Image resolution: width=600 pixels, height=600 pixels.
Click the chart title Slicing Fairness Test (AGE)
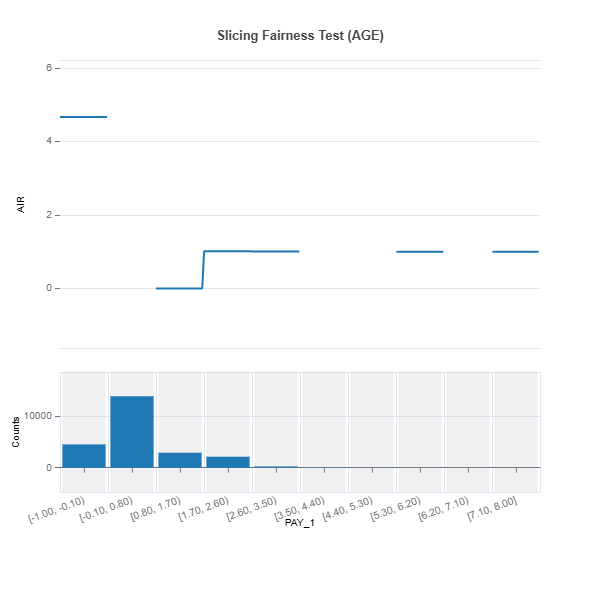click(300, 36)
